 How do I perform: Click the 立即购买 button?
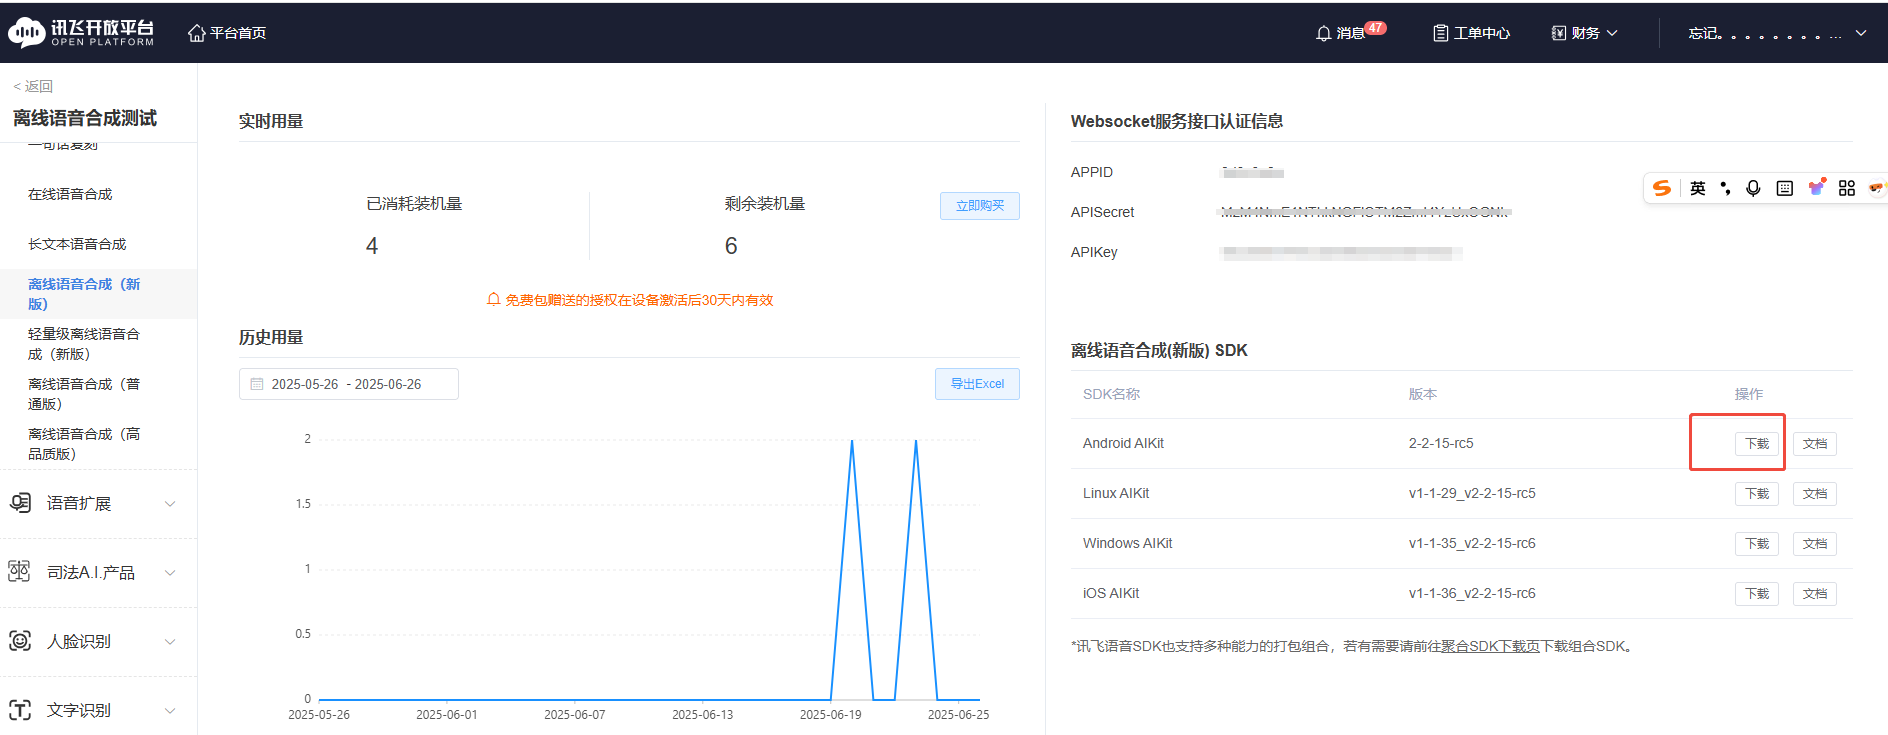(979, 205)
